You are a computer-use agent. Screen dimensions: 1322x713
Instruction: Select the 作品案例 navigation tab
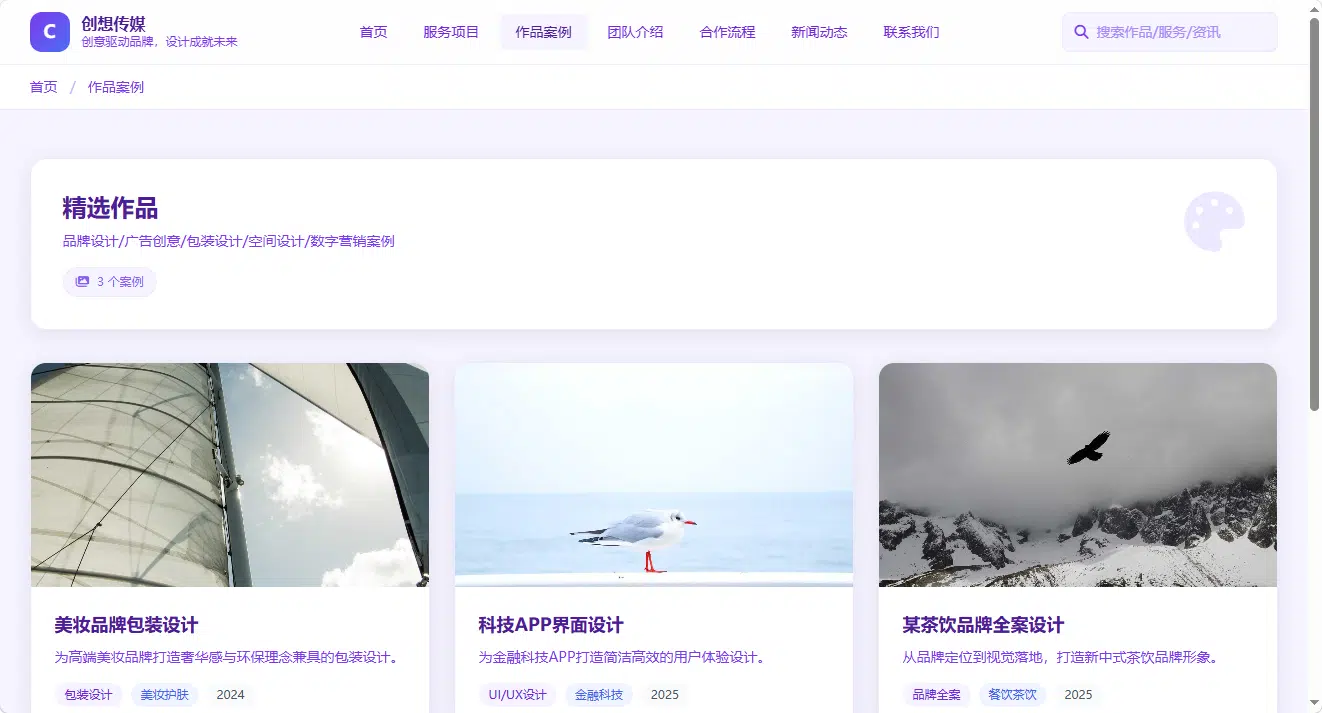(x=544, y=32)
